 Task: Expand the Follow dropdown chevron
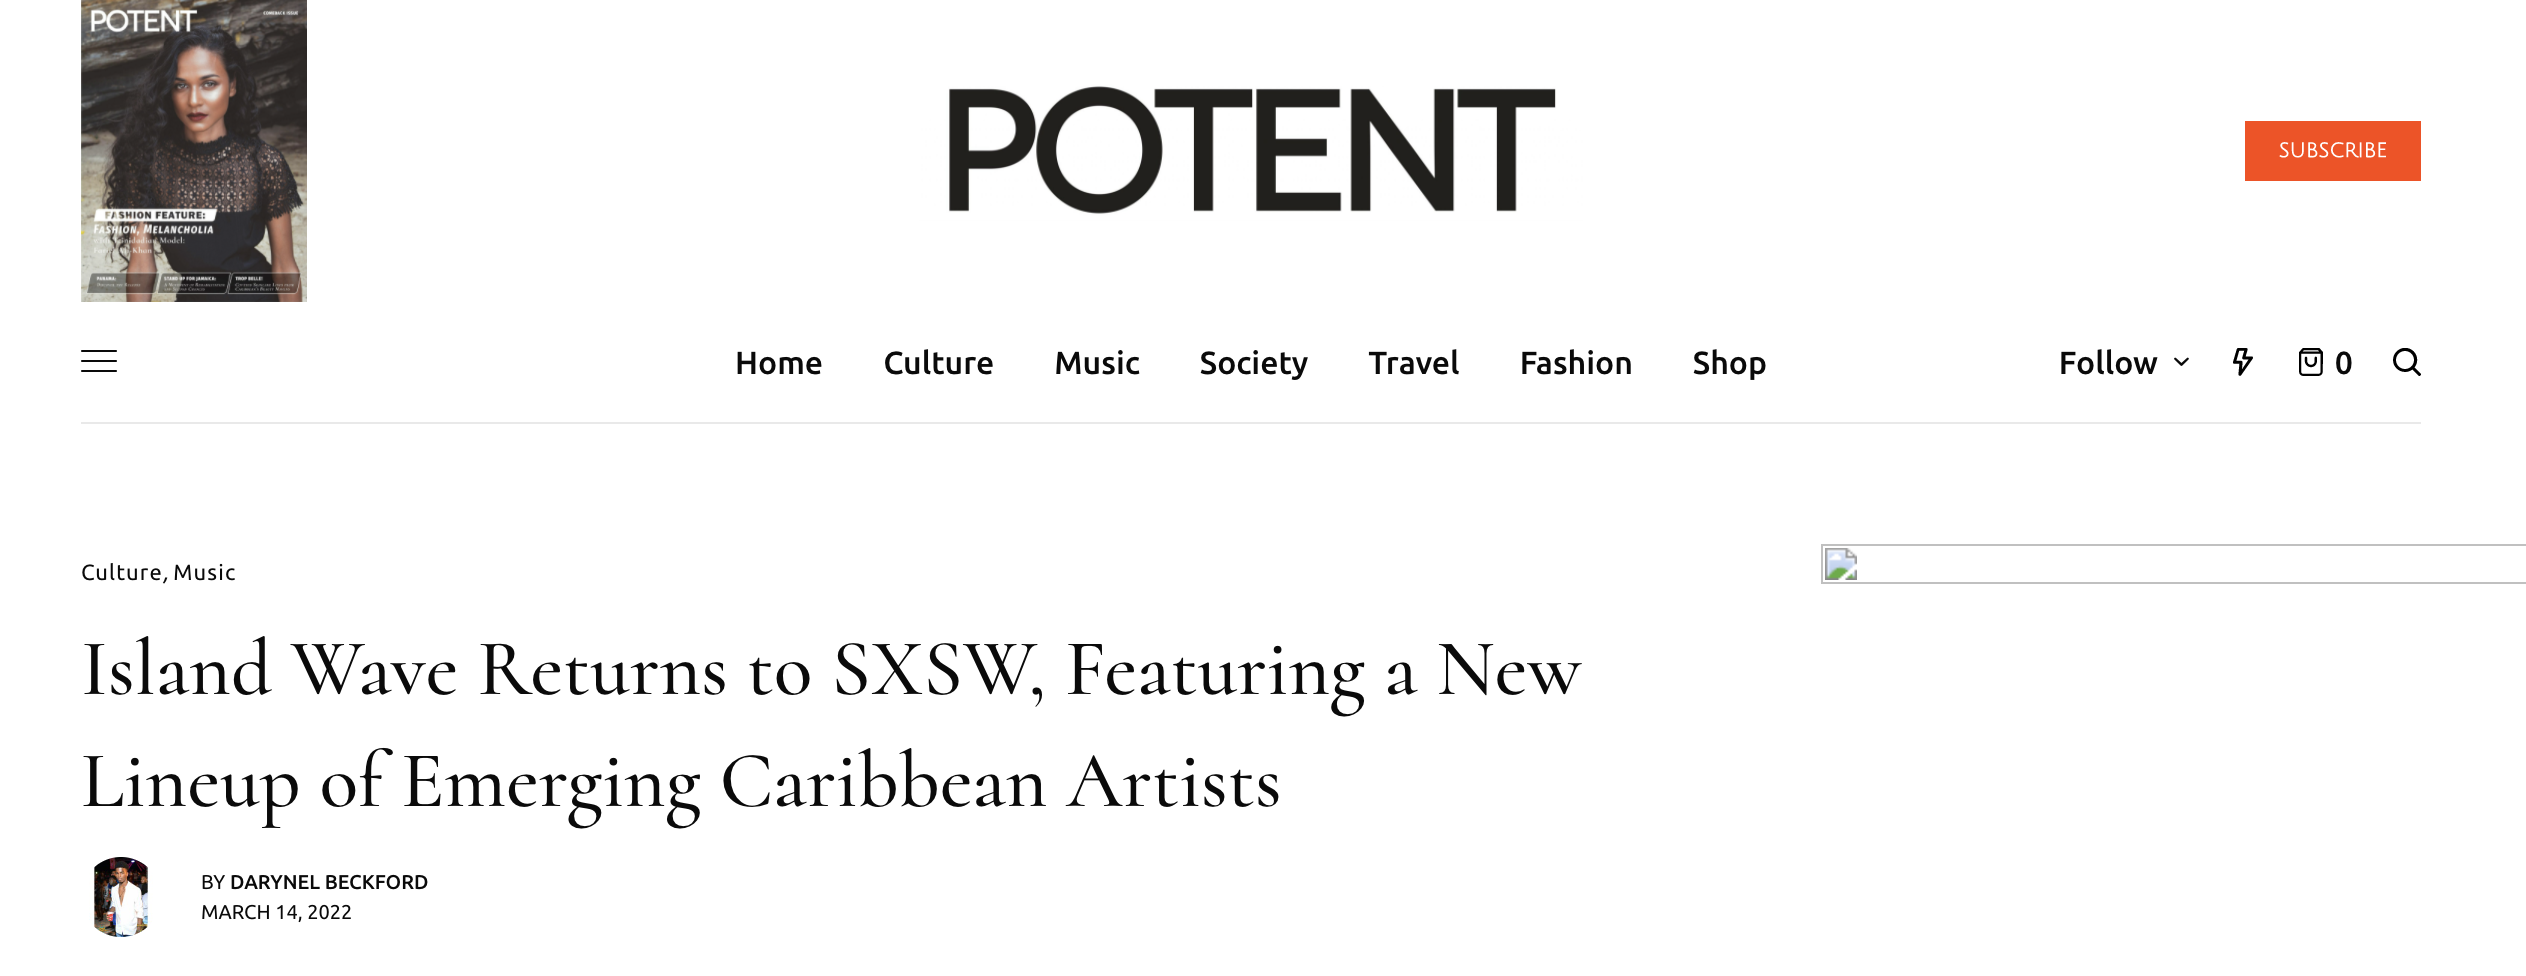click(2182, 362)
